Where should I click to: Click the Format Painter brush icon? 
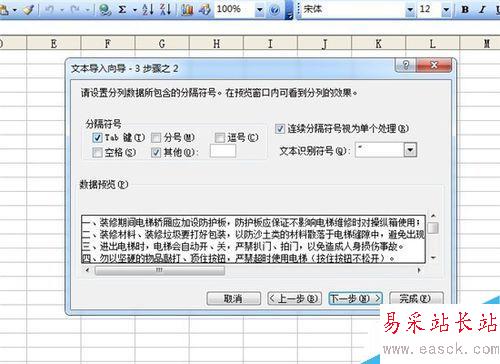pos(29,9)
